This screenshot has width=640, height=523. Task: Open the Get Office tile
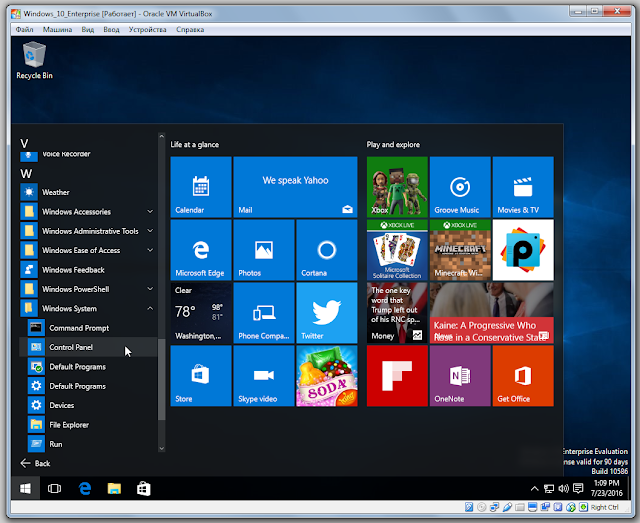click(523, 376)
